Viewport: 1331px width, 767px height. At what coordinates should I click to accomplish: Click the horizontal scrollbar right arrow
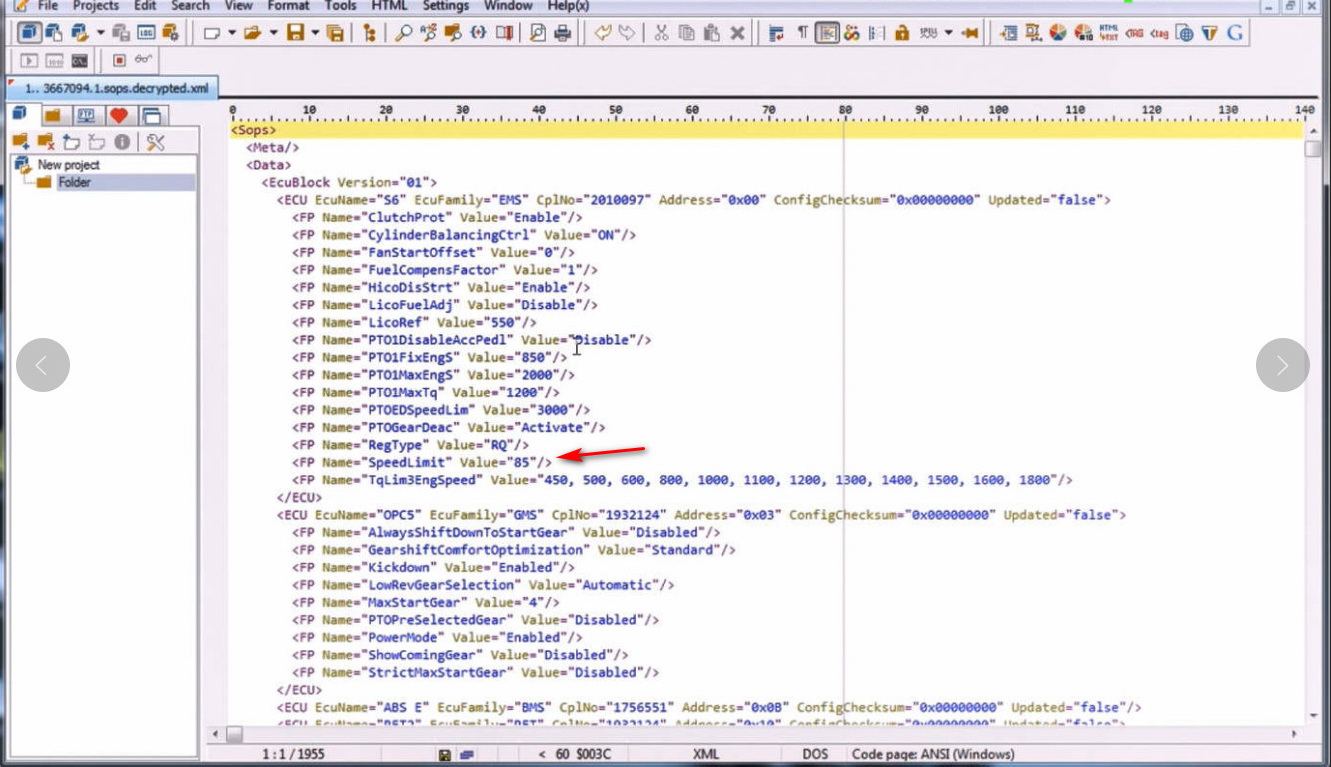[1296, 734]
